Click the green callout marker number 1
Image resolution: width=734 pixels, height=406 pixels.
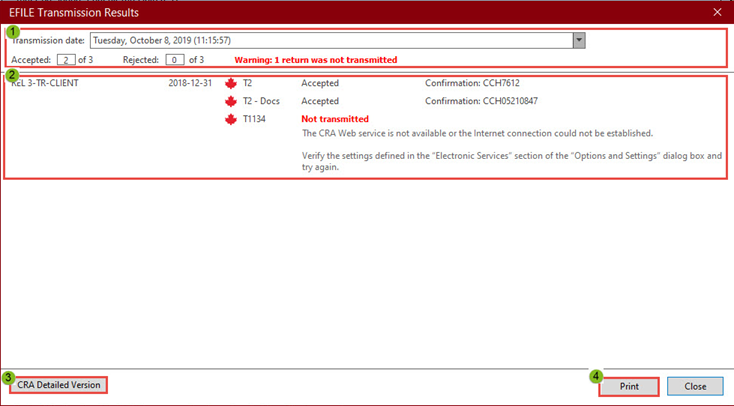[x=12, y=31]
